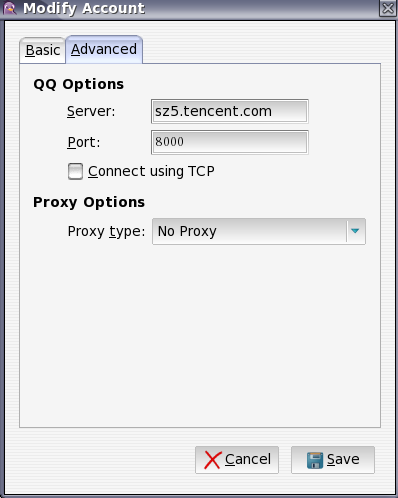Click the 'Connect using TCP' label text

151,171
